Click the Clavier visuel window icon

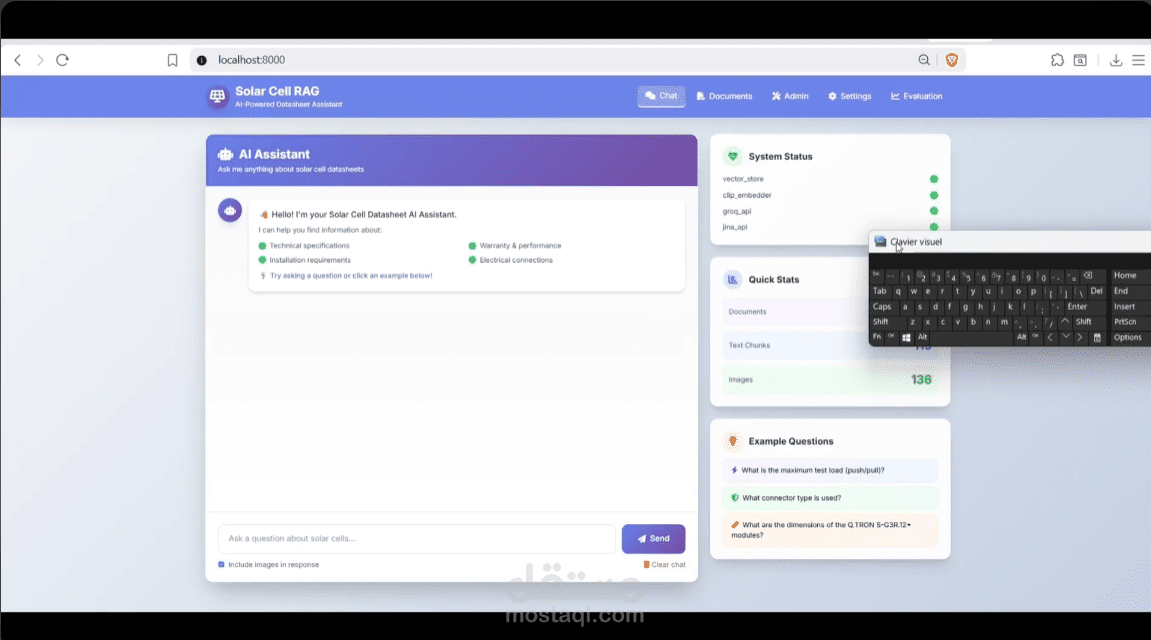(880, 241)
